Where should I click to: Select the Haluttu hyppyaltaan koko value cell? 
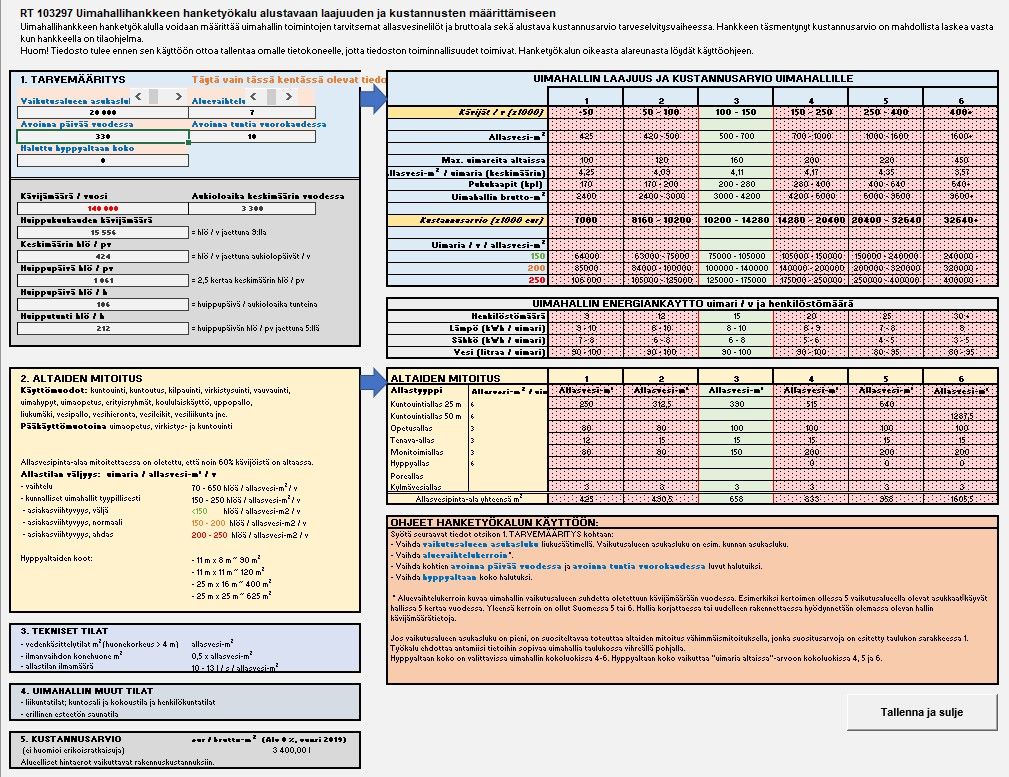[103, 160]
